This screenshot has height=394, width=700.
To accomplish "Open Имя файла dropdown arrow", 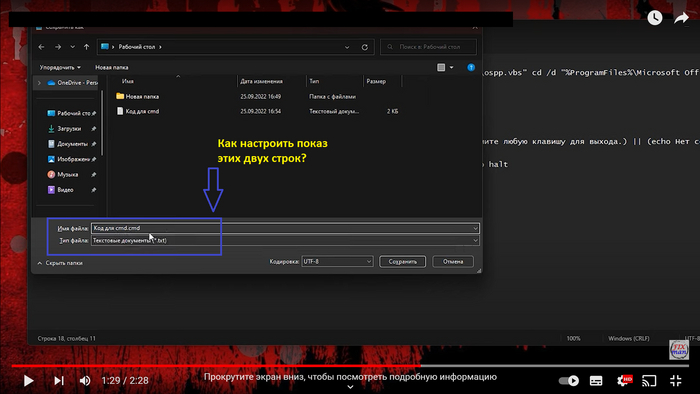I will (x=475, y=228).
